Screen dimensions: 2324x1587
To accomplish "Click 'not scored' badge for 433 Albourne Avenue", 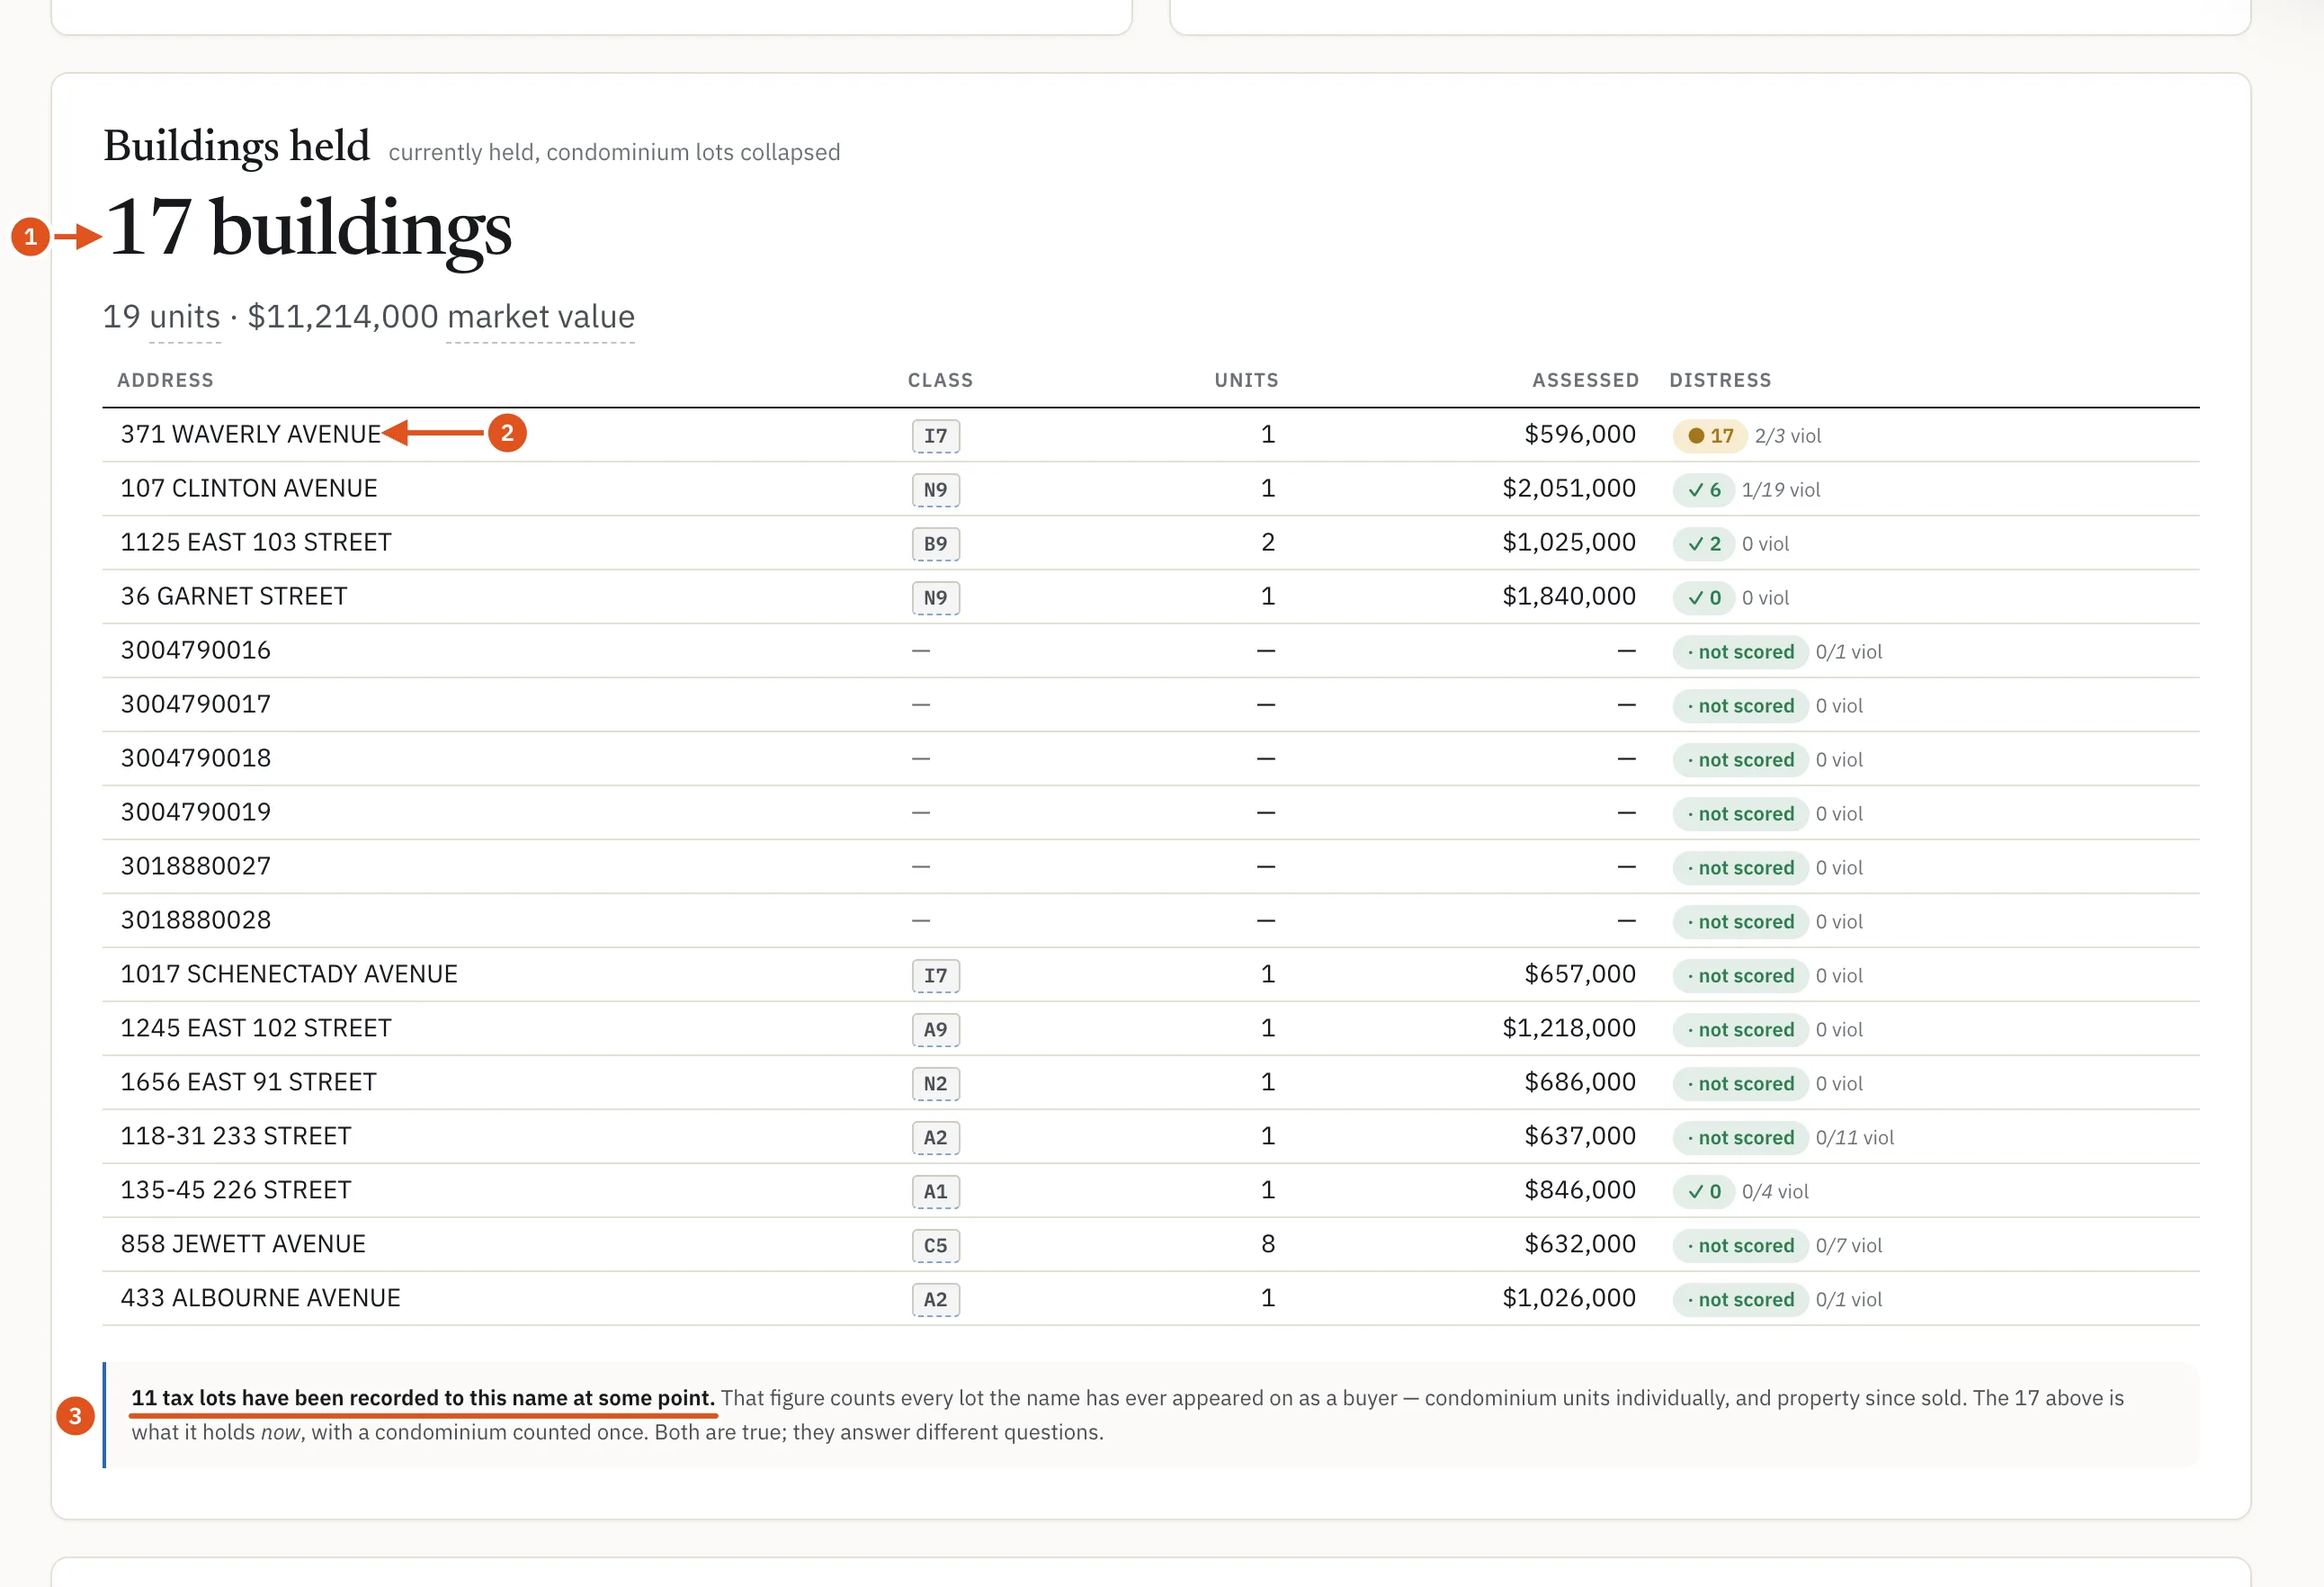I will (x=1740, y=1300).
